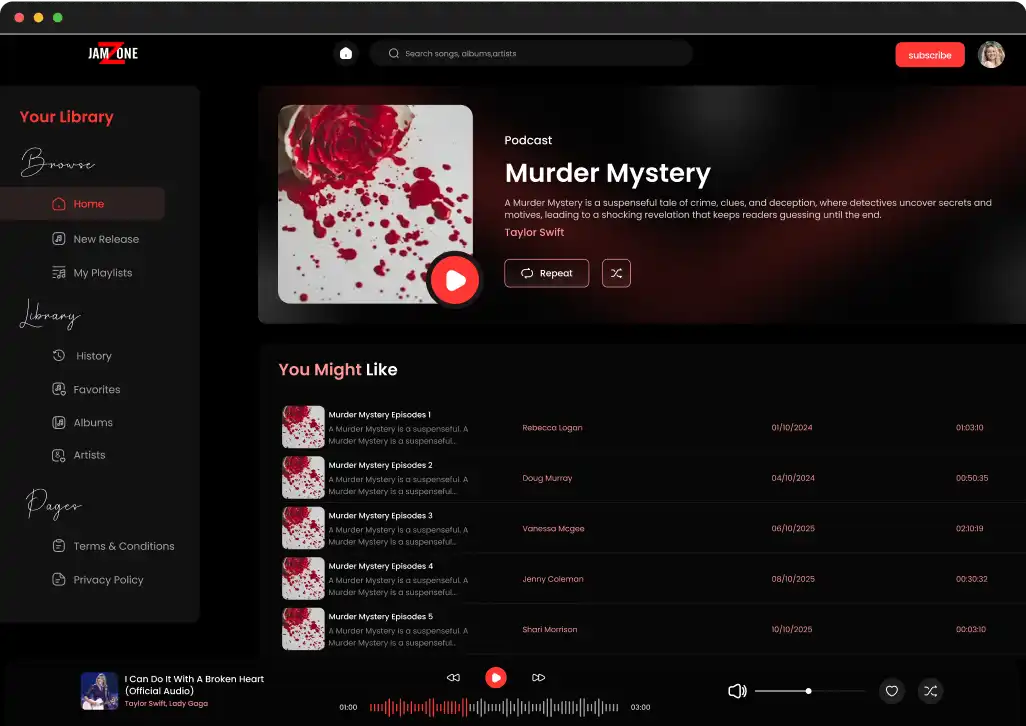Click the duration 02:10:19

click(x=969, y=528)
